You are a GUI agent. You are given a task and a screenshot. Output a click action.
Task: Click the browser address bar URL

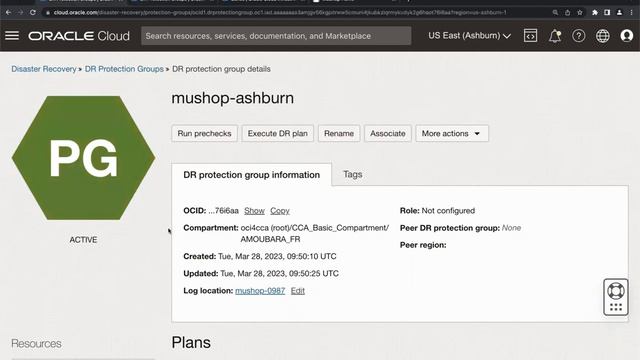point(280,13)
